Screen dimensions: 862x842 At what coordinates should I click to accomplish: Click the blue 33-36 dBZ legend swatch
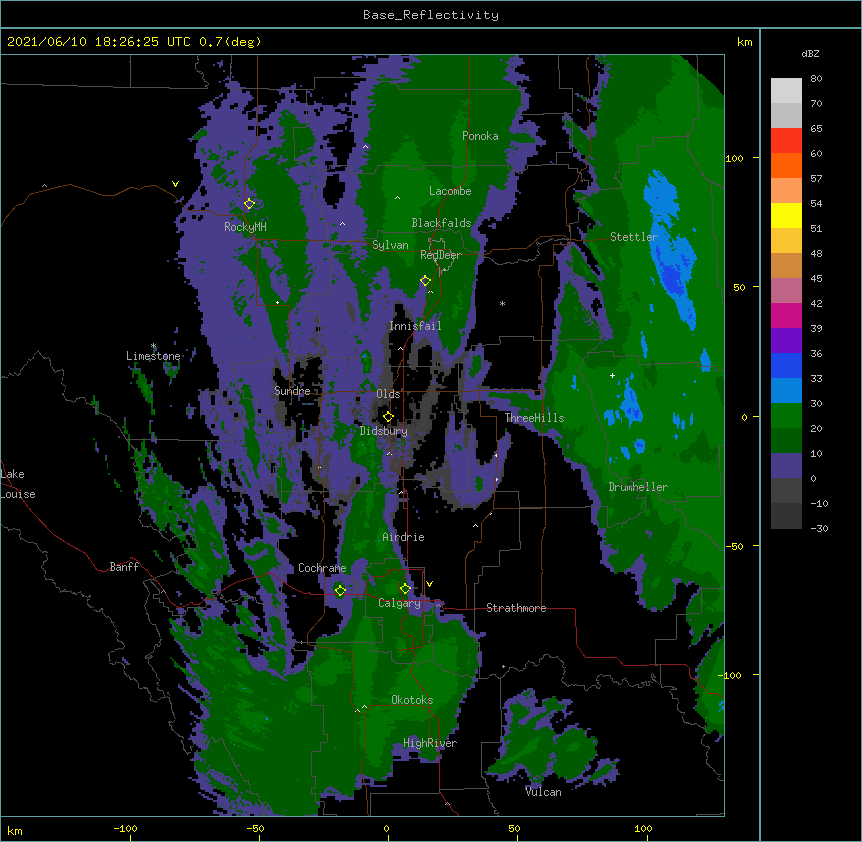pyautogui.click(x=786, y=365)
